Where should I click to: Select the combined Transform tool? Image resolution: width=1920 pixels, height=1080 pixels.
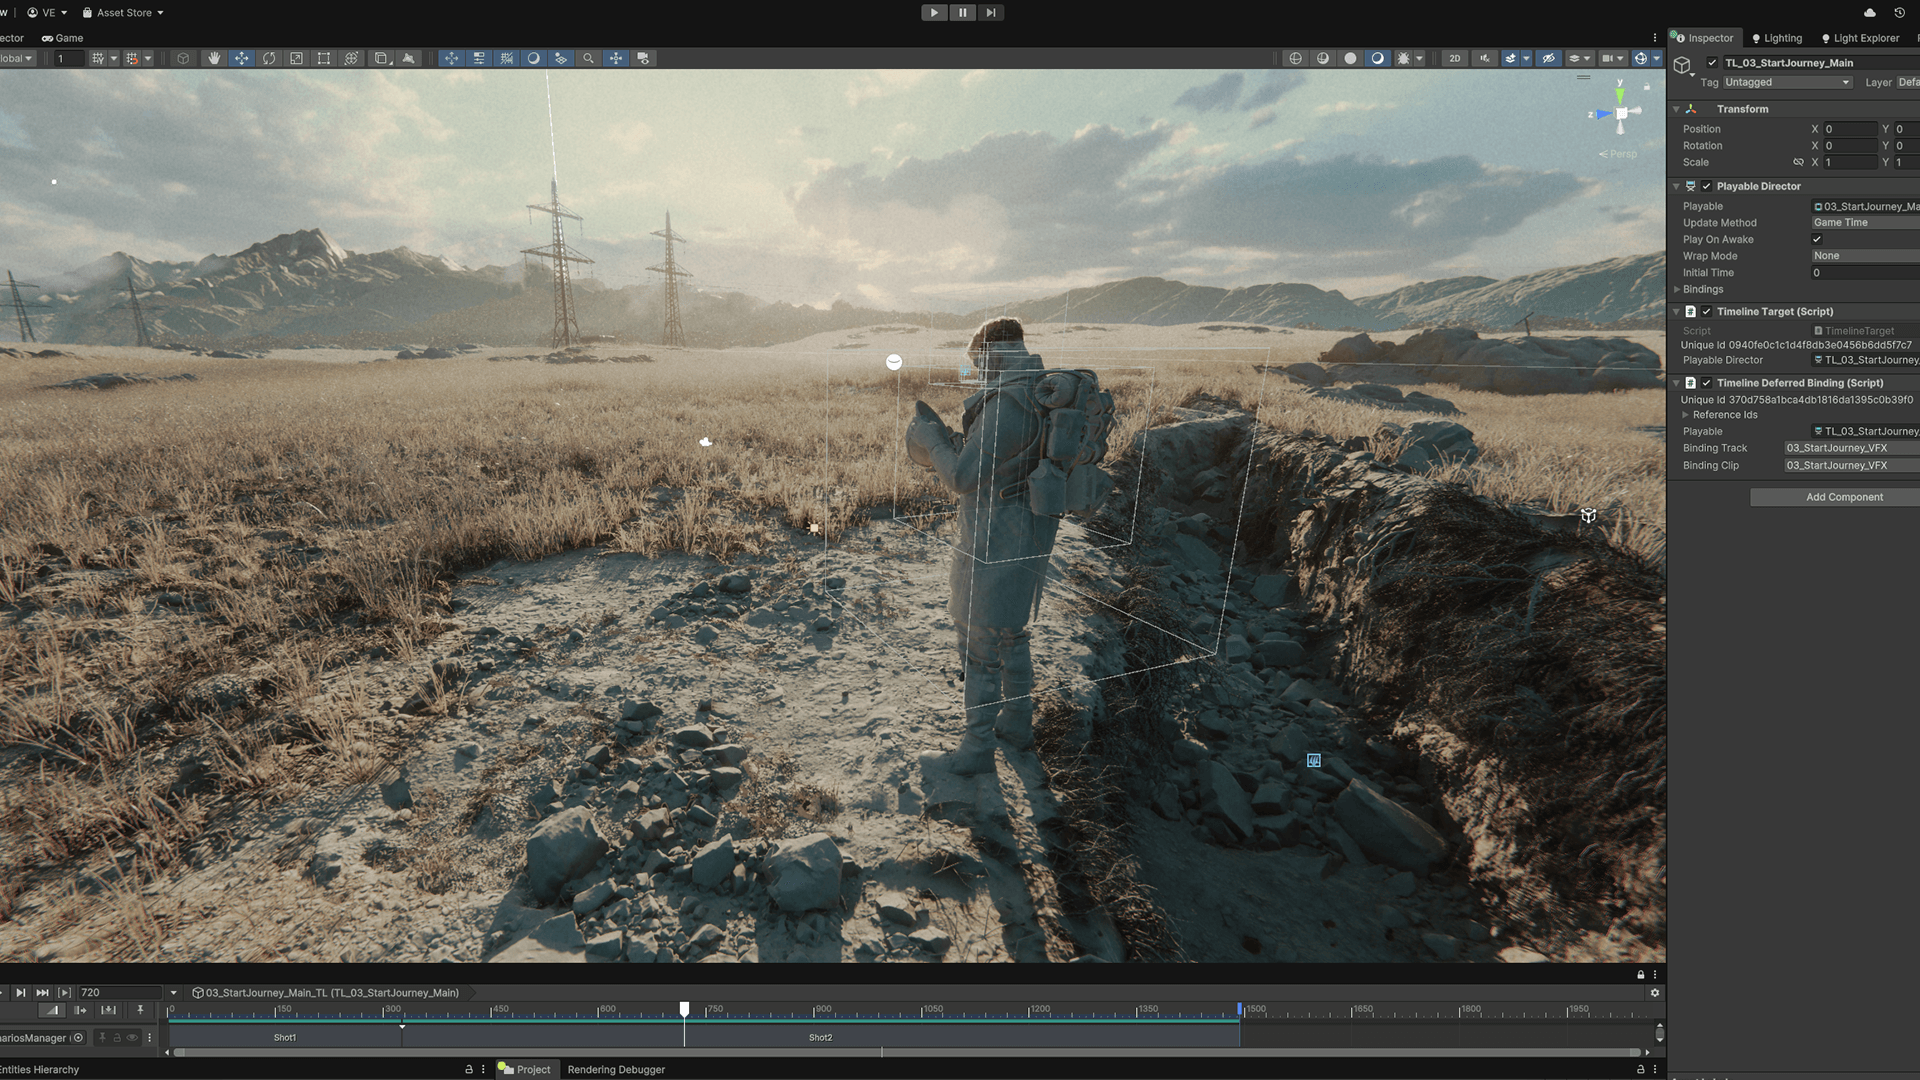coord(351,58)
